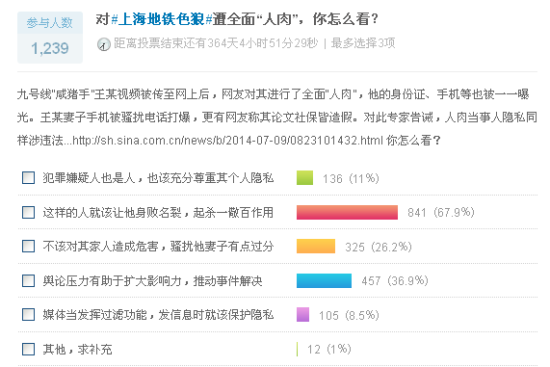Click the participant count 1,239 box

click(x=50, y=48)
